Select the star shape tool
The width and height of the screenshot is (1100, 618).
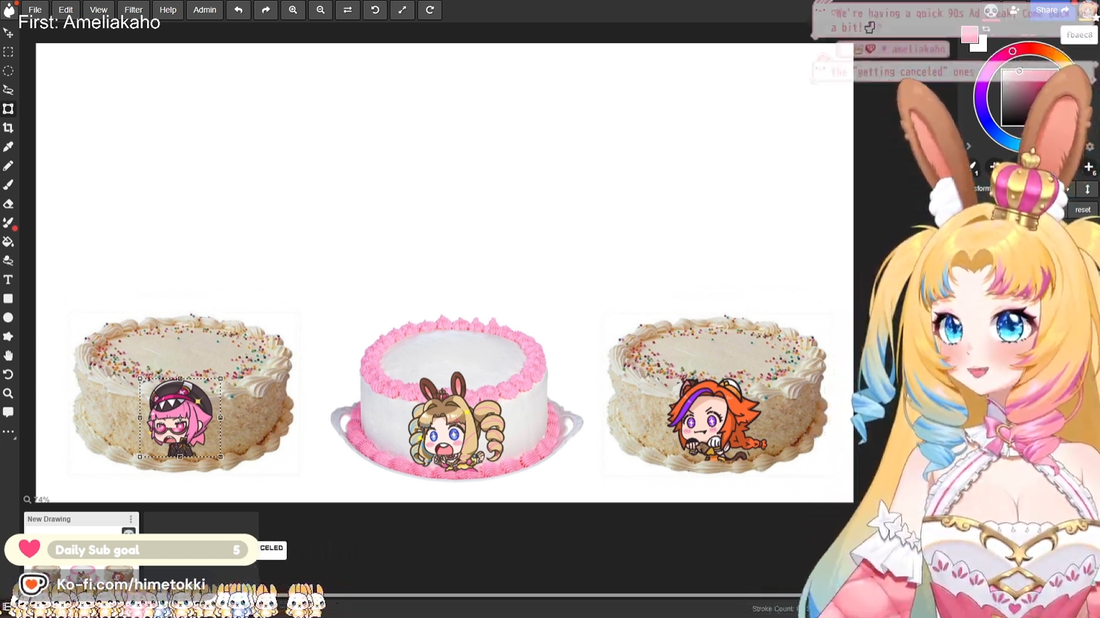tap(8, 337)
